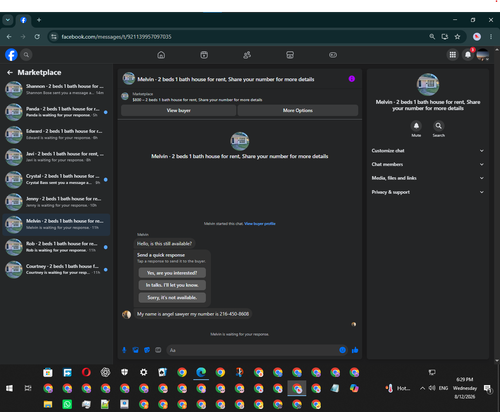Expand Customize chat section
The width and height of the screenshot is (500, 412).
click(x=428, y=151)
